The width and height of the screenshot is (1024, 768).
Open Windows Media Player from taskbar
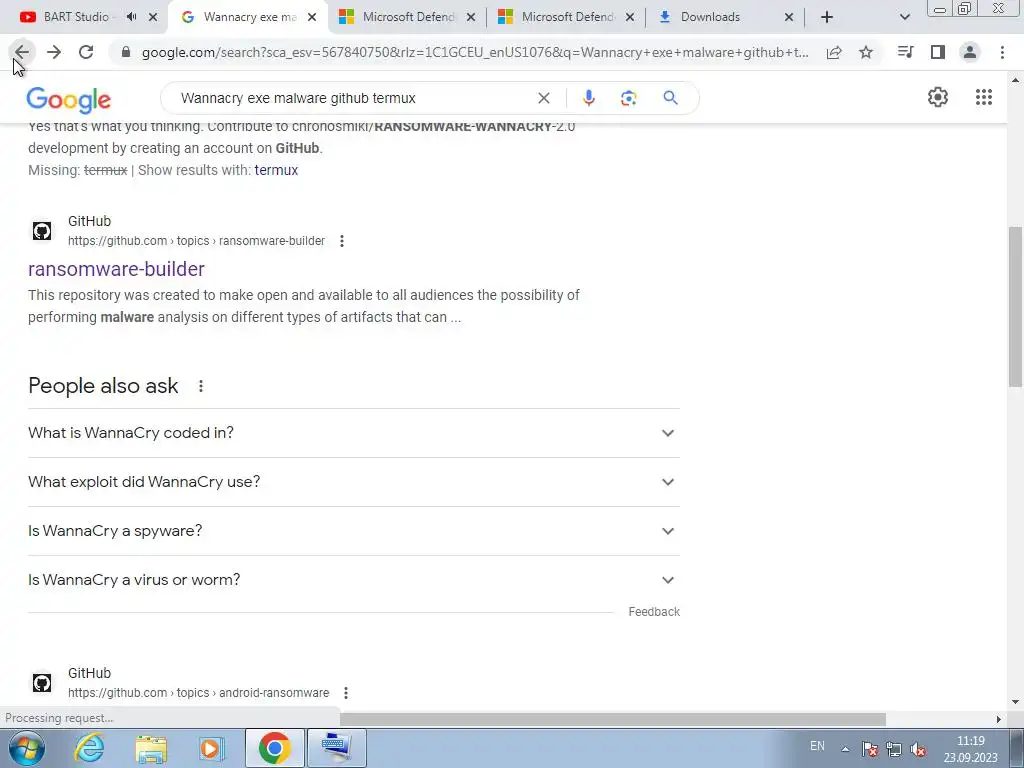[211, 748]
